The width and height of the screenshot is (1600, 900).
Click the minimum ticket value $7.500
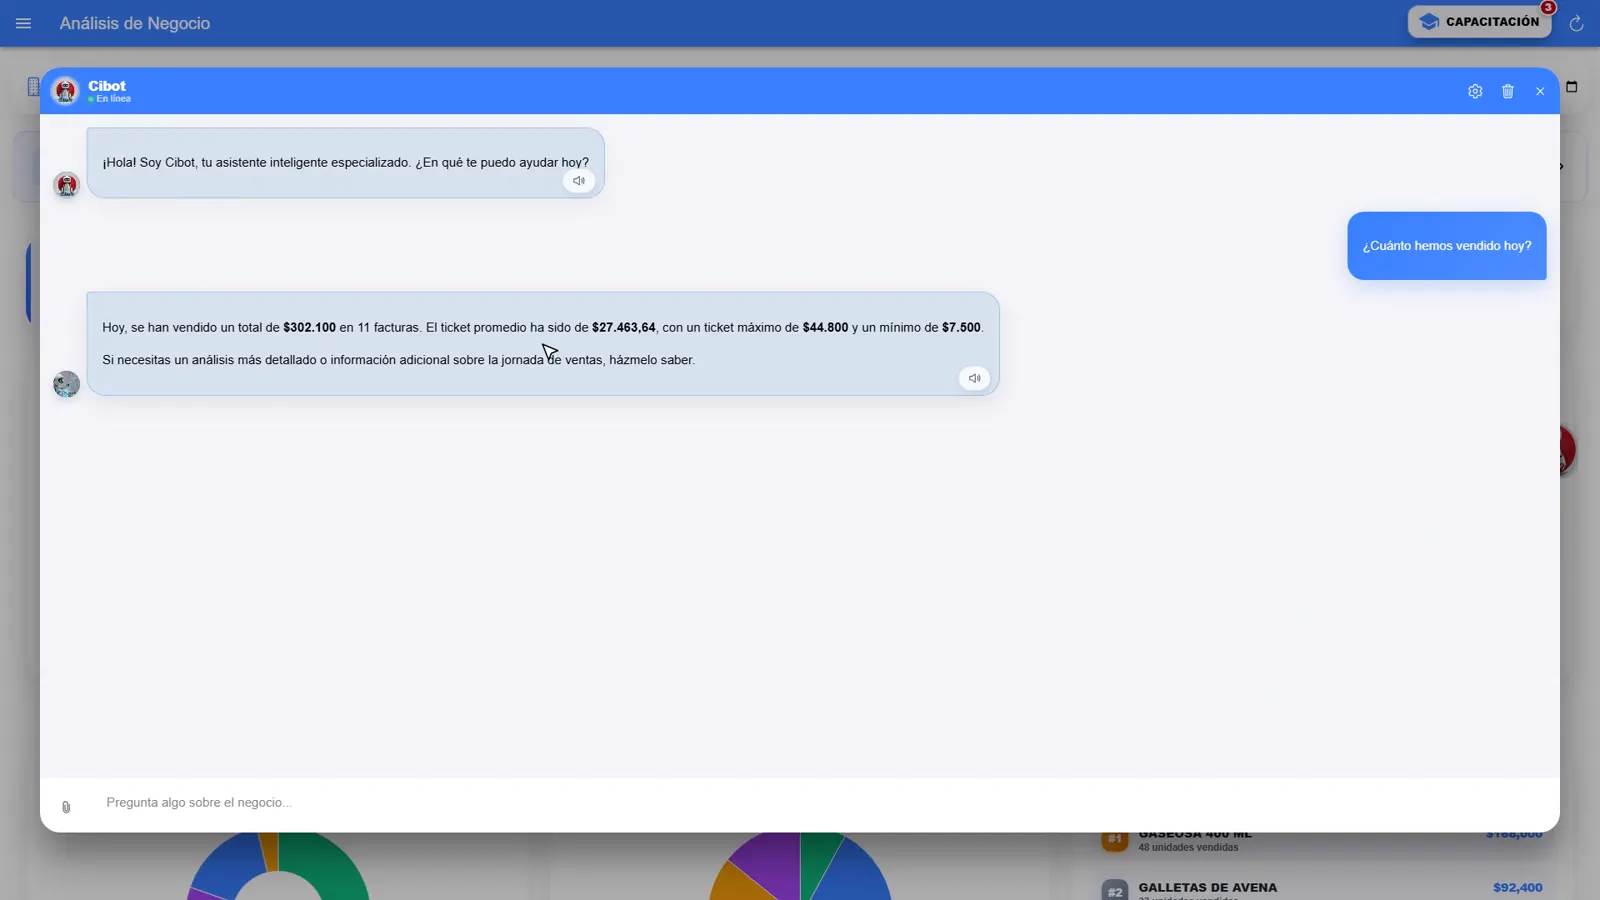tap(961, 327)
